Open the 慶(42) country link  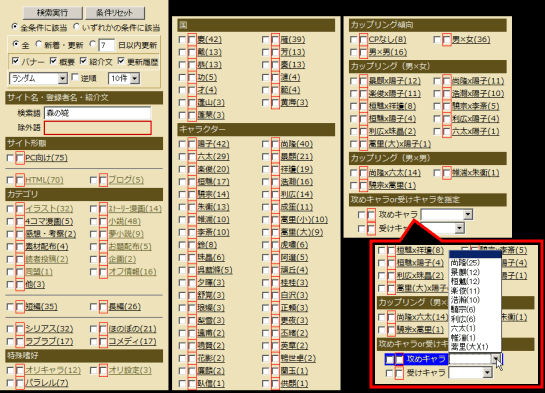tap(209, 39)
